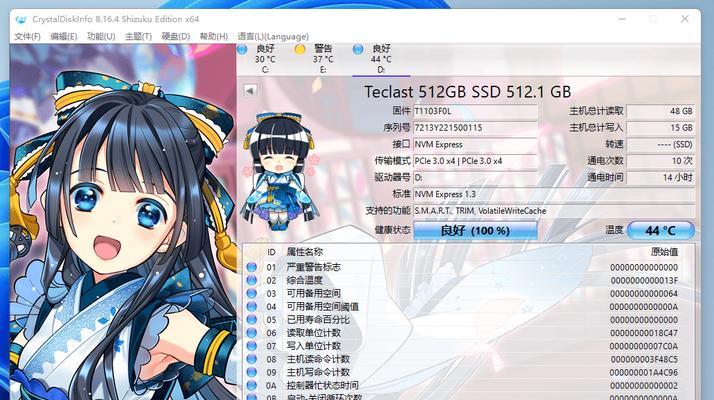Click the chibi Shizuku character image
714x400 pixels.
tap(279, 171)
